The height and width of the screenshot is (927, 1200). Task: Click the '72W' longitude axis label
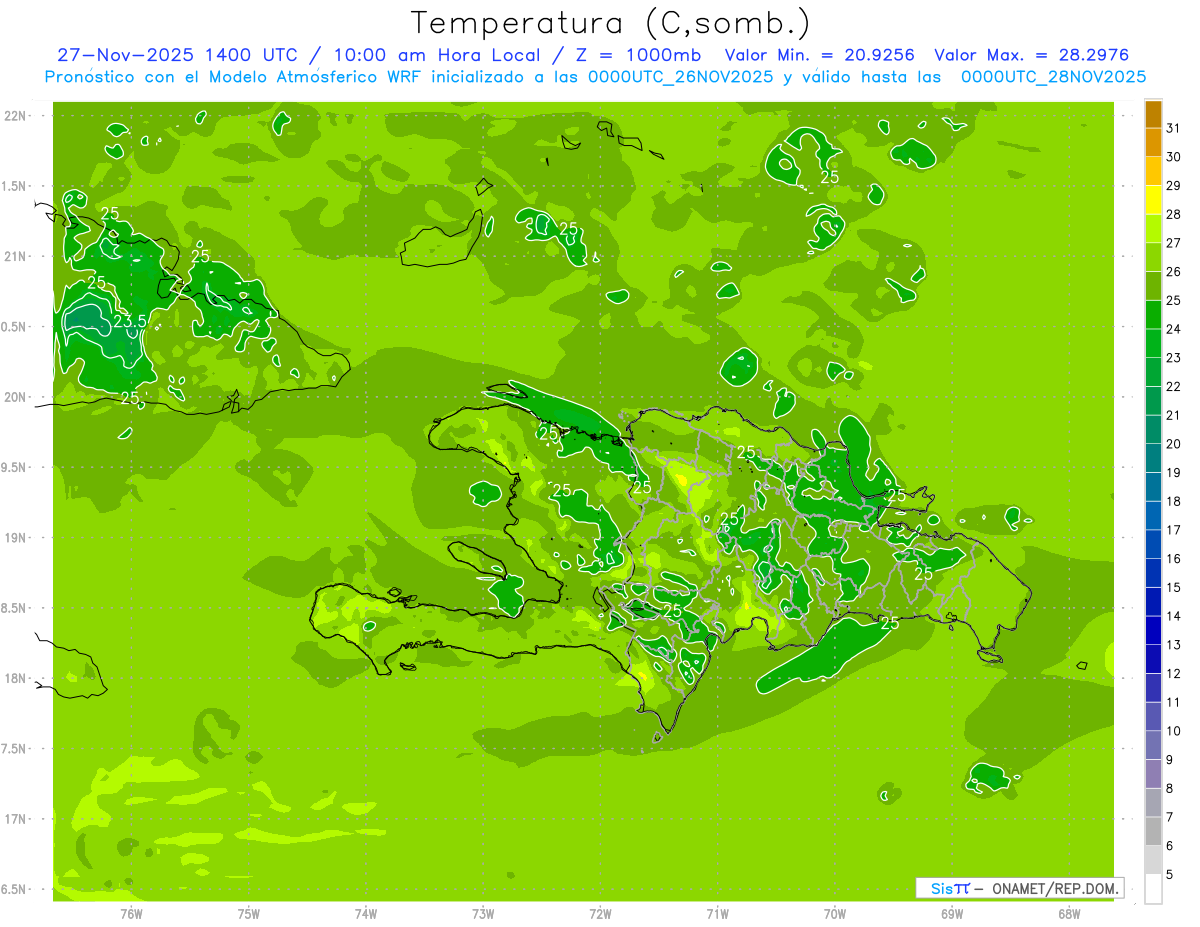(600, 913)
